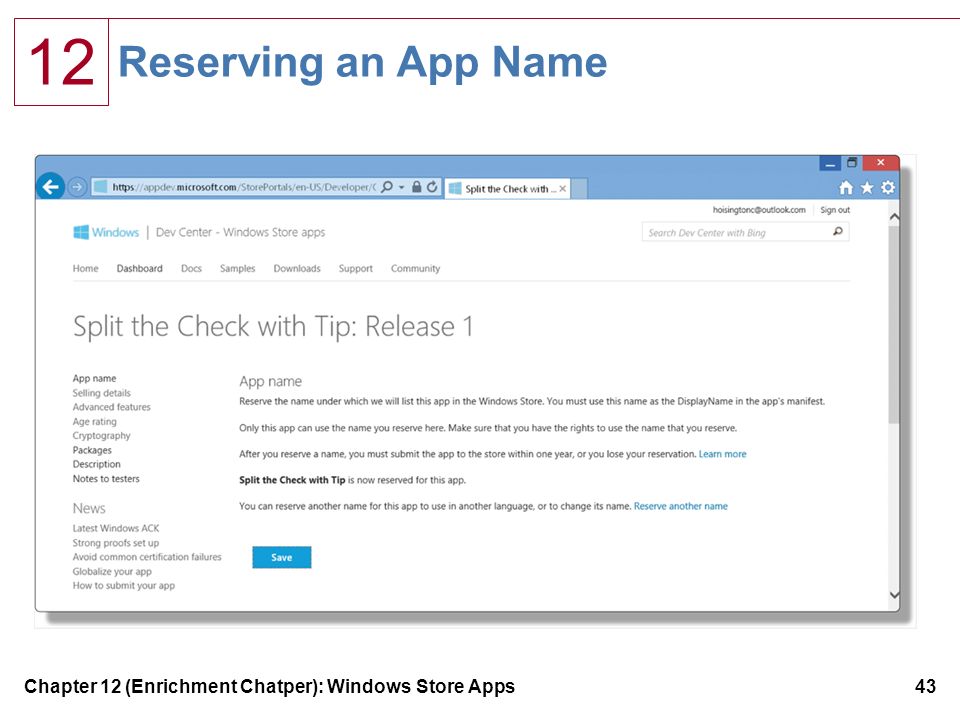
Task: Open Latest Windows ACK news link
Action: click(116, 528)
